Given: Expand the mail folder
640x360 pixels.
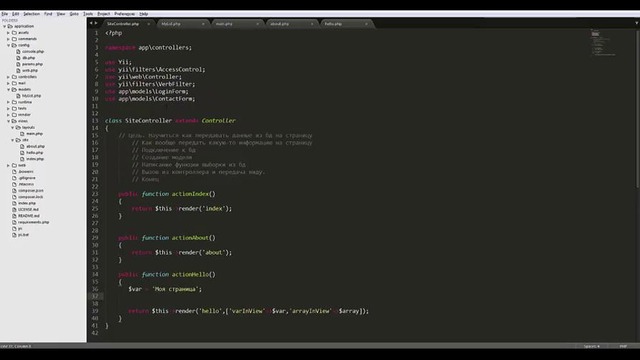Looking at the screenshot, I should [9, 83].
